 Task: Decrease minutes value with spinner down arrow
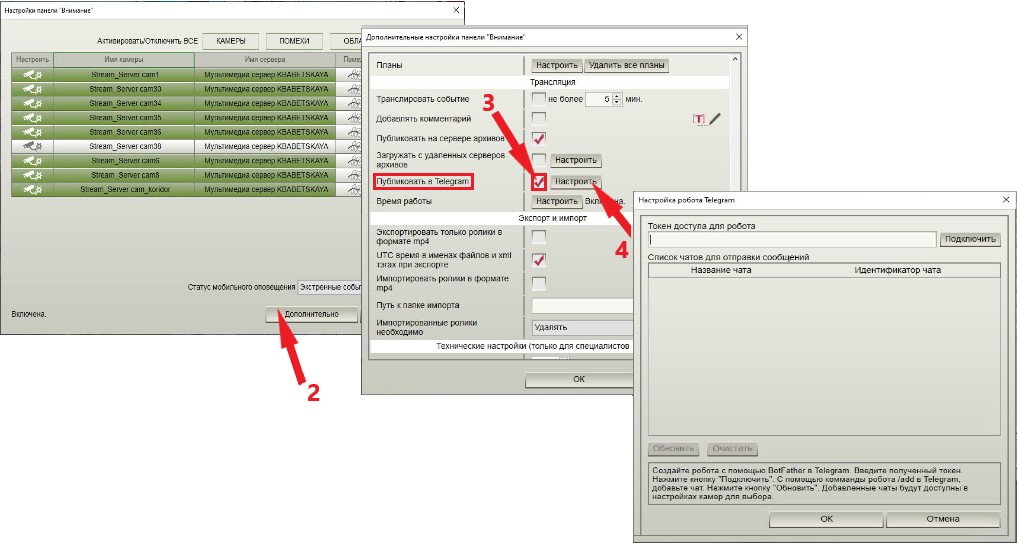[x=617, y=103]
